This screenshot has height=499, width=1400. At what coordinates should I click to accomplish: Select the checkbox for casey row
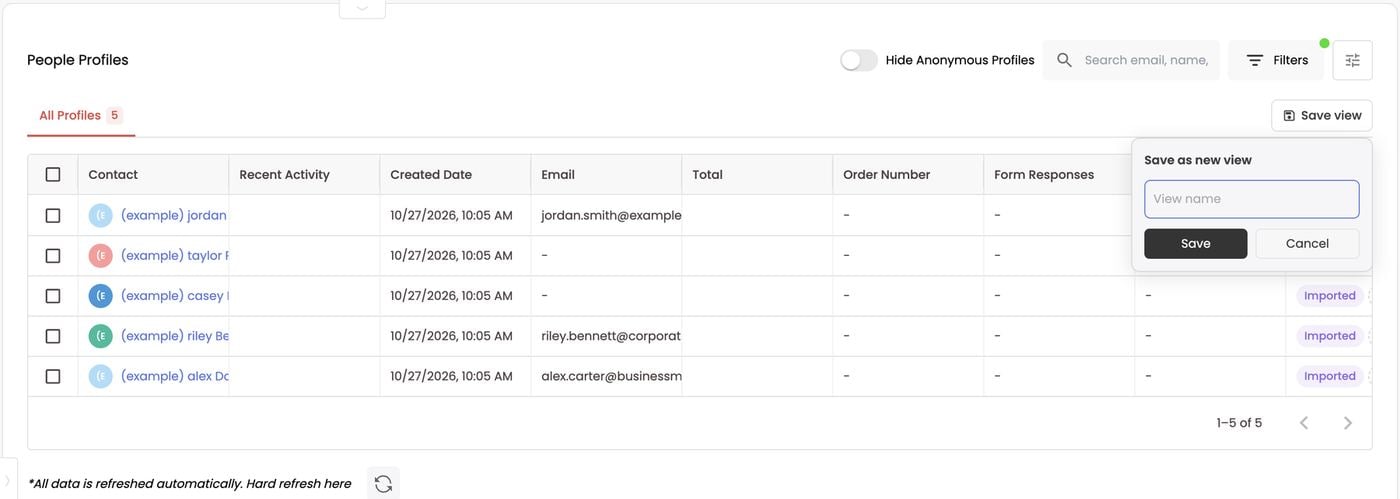[x=53, y=296]
